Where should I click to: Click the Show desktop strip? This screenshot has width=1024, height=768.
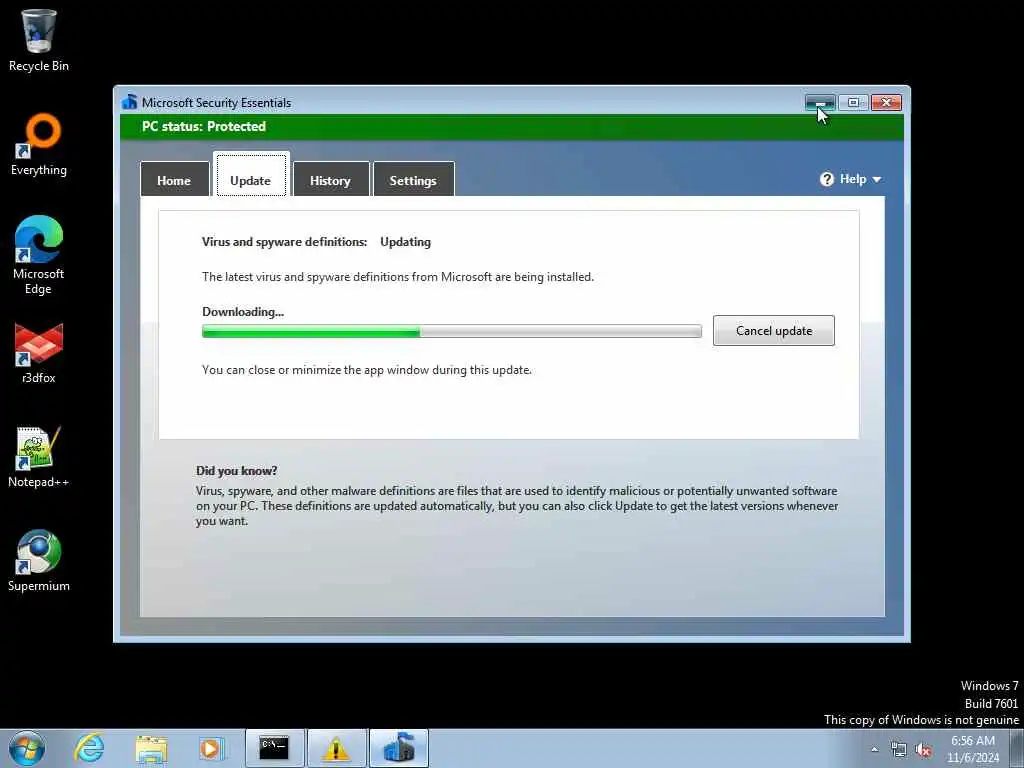tap(1016, 748)
